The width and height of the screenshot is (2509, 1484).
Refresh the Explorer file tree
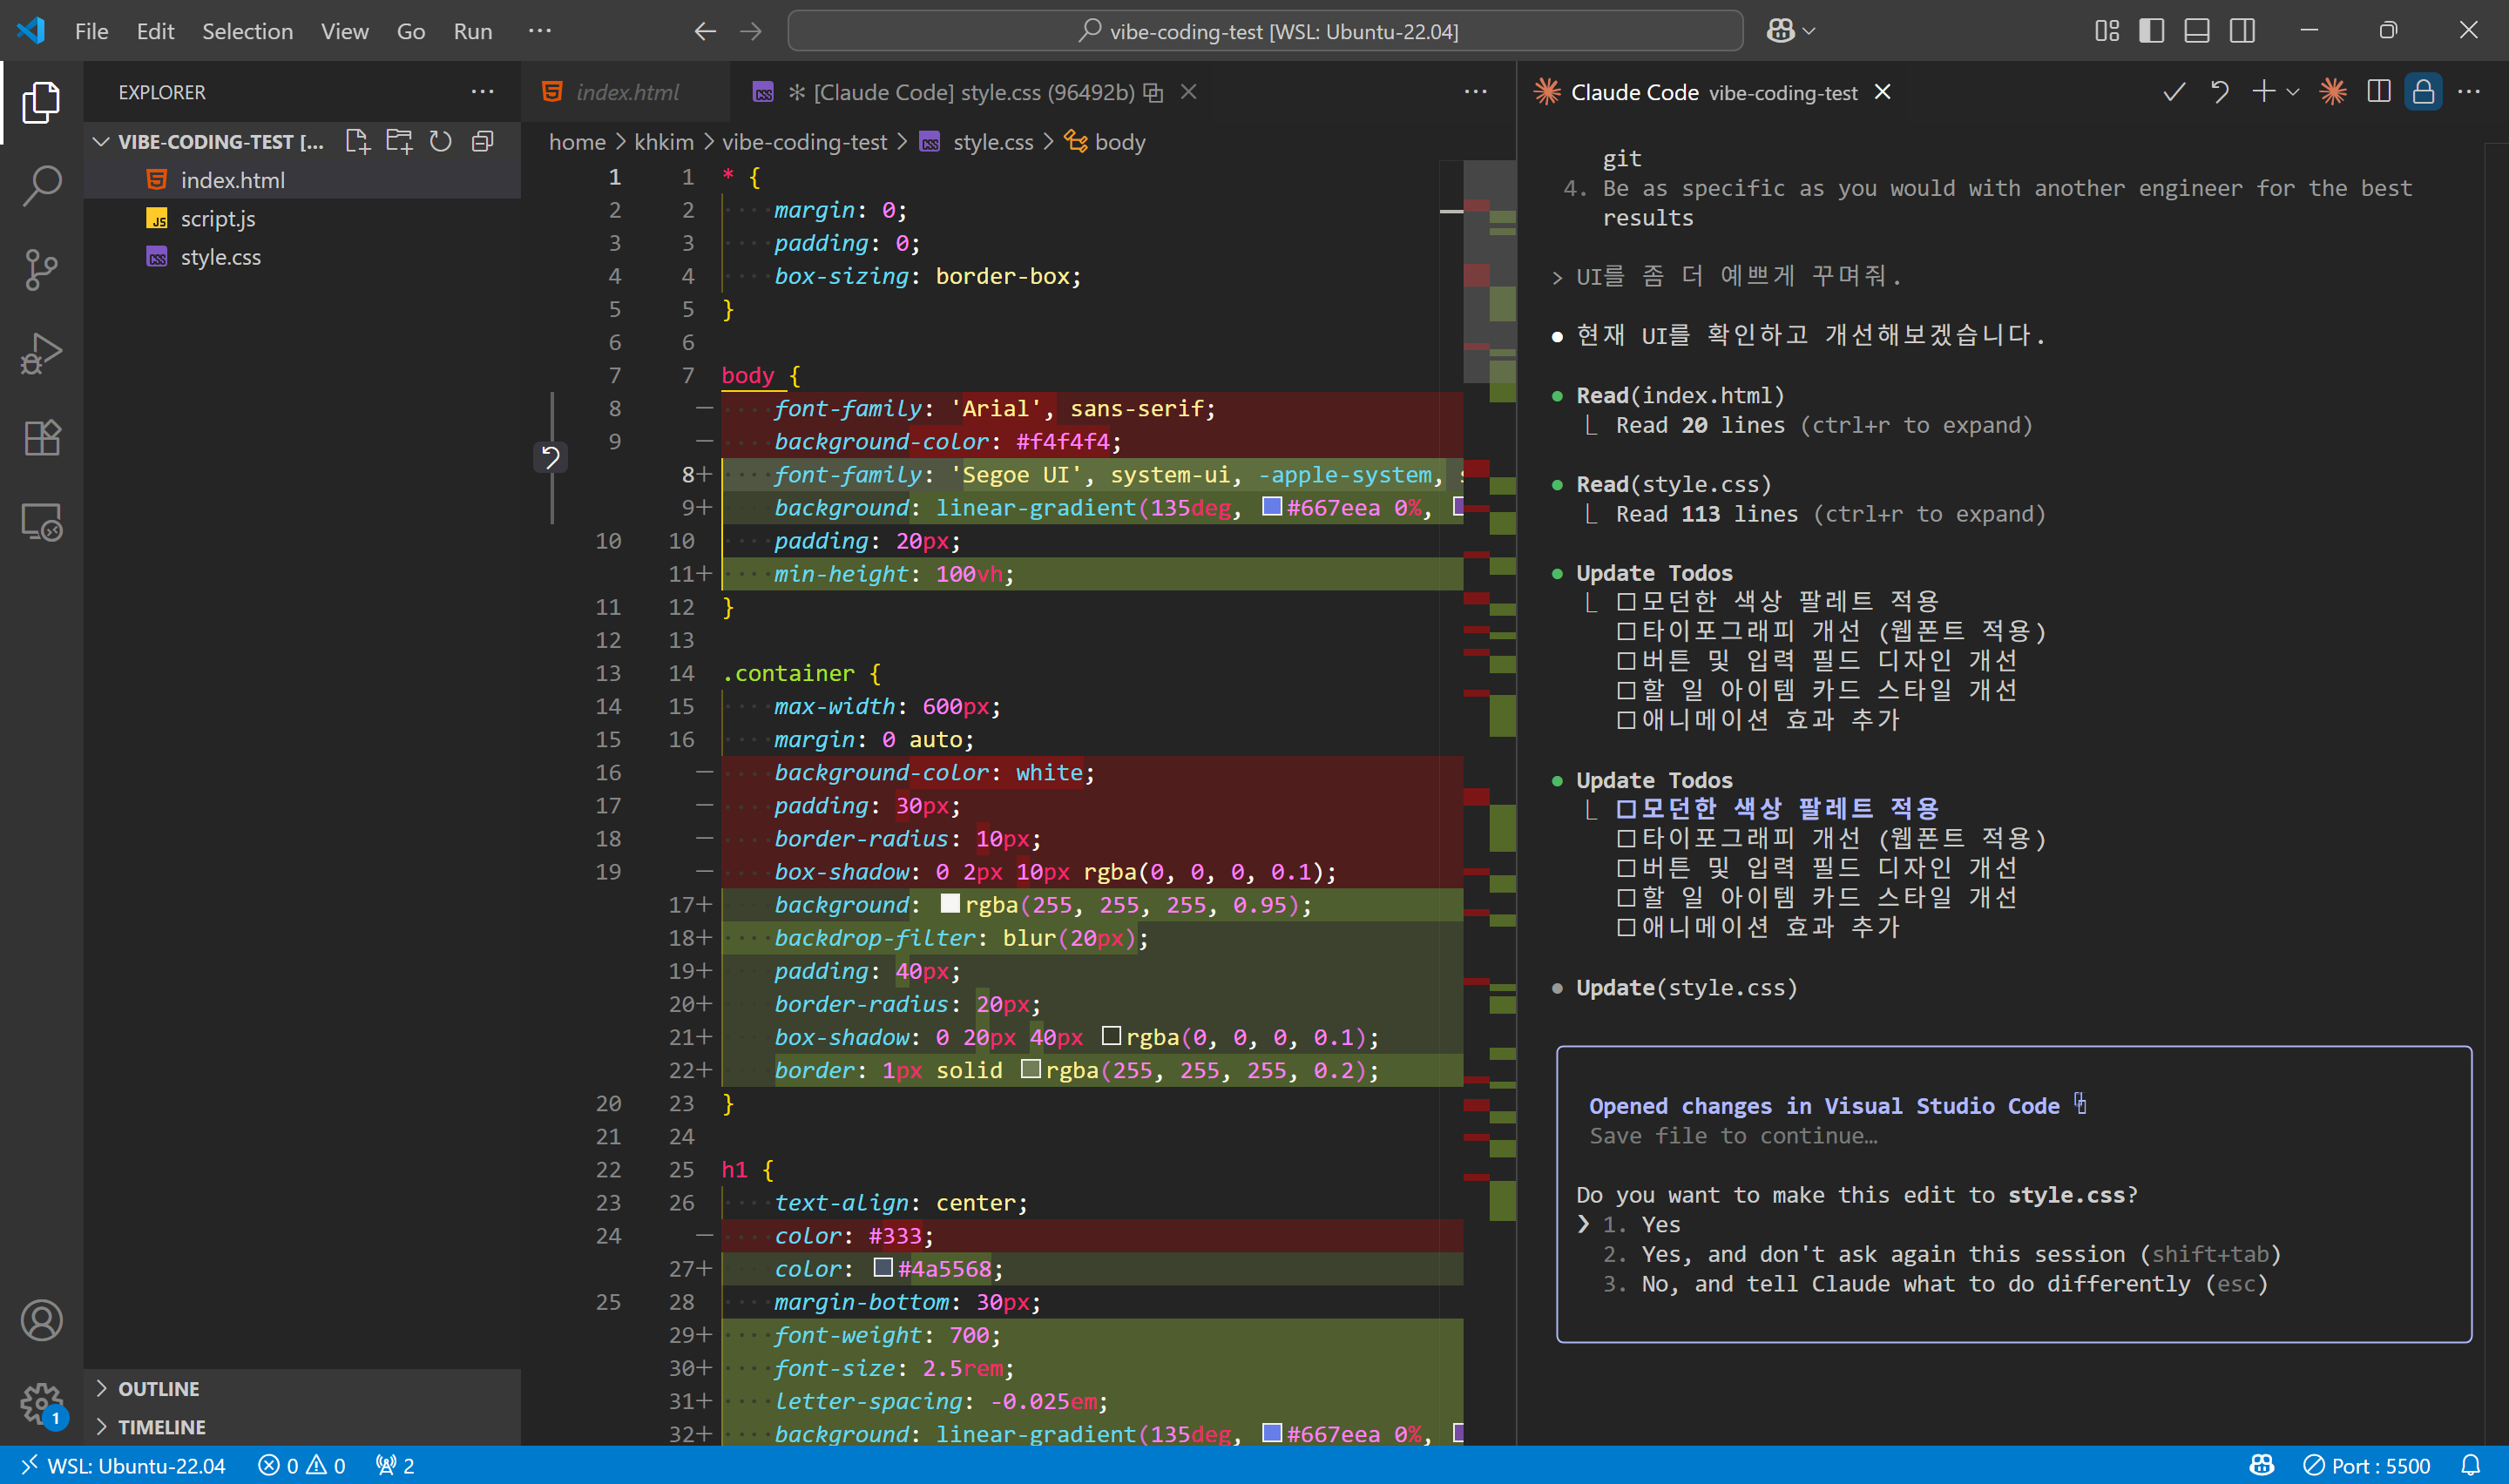(441, 141)
